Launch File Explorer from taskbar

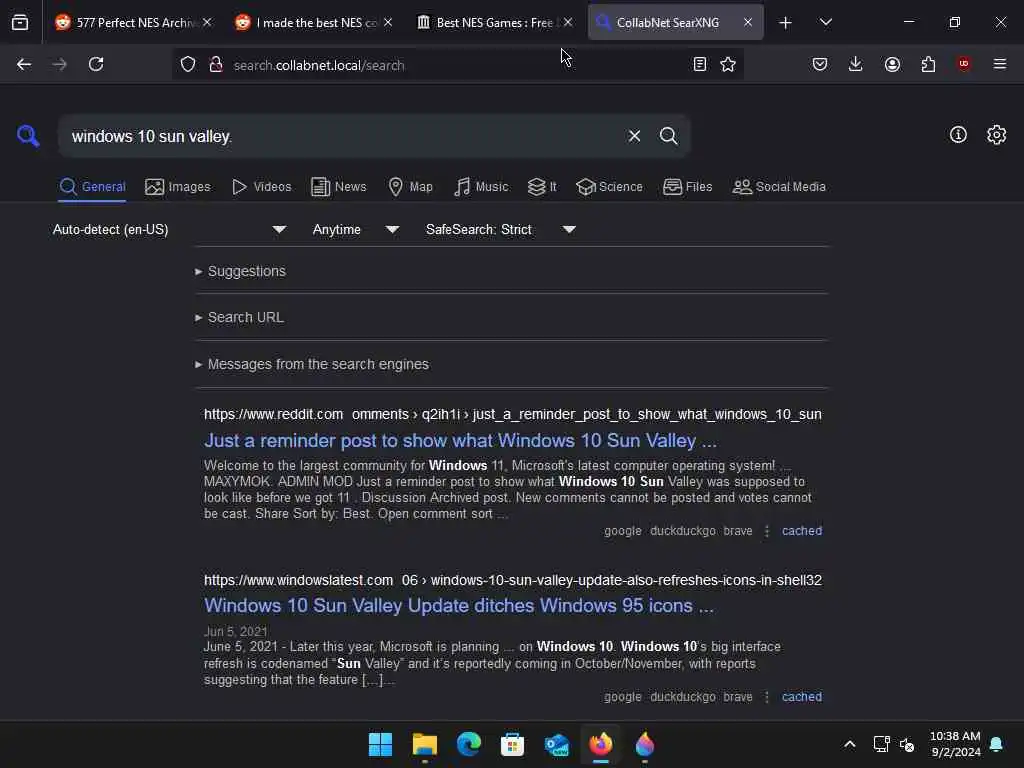424,744
